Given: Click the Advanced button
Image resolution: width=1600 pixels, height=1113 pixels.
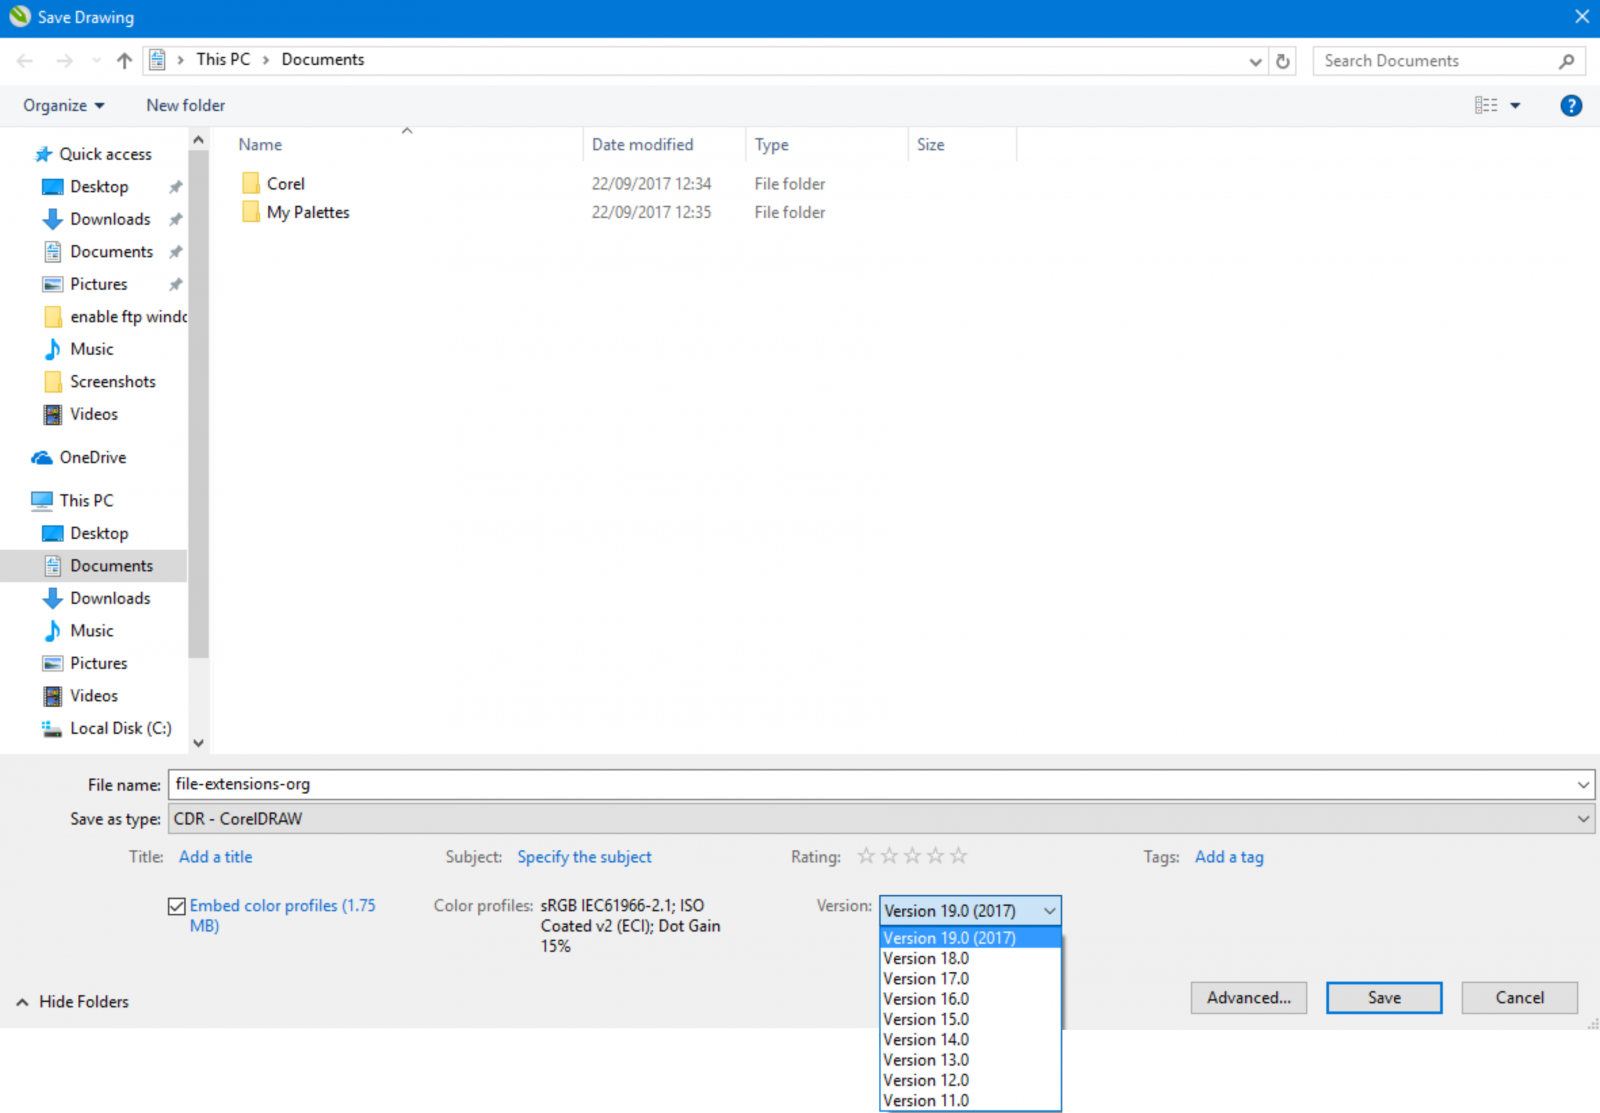Looking at the screenshot, I should [1248, 997].
